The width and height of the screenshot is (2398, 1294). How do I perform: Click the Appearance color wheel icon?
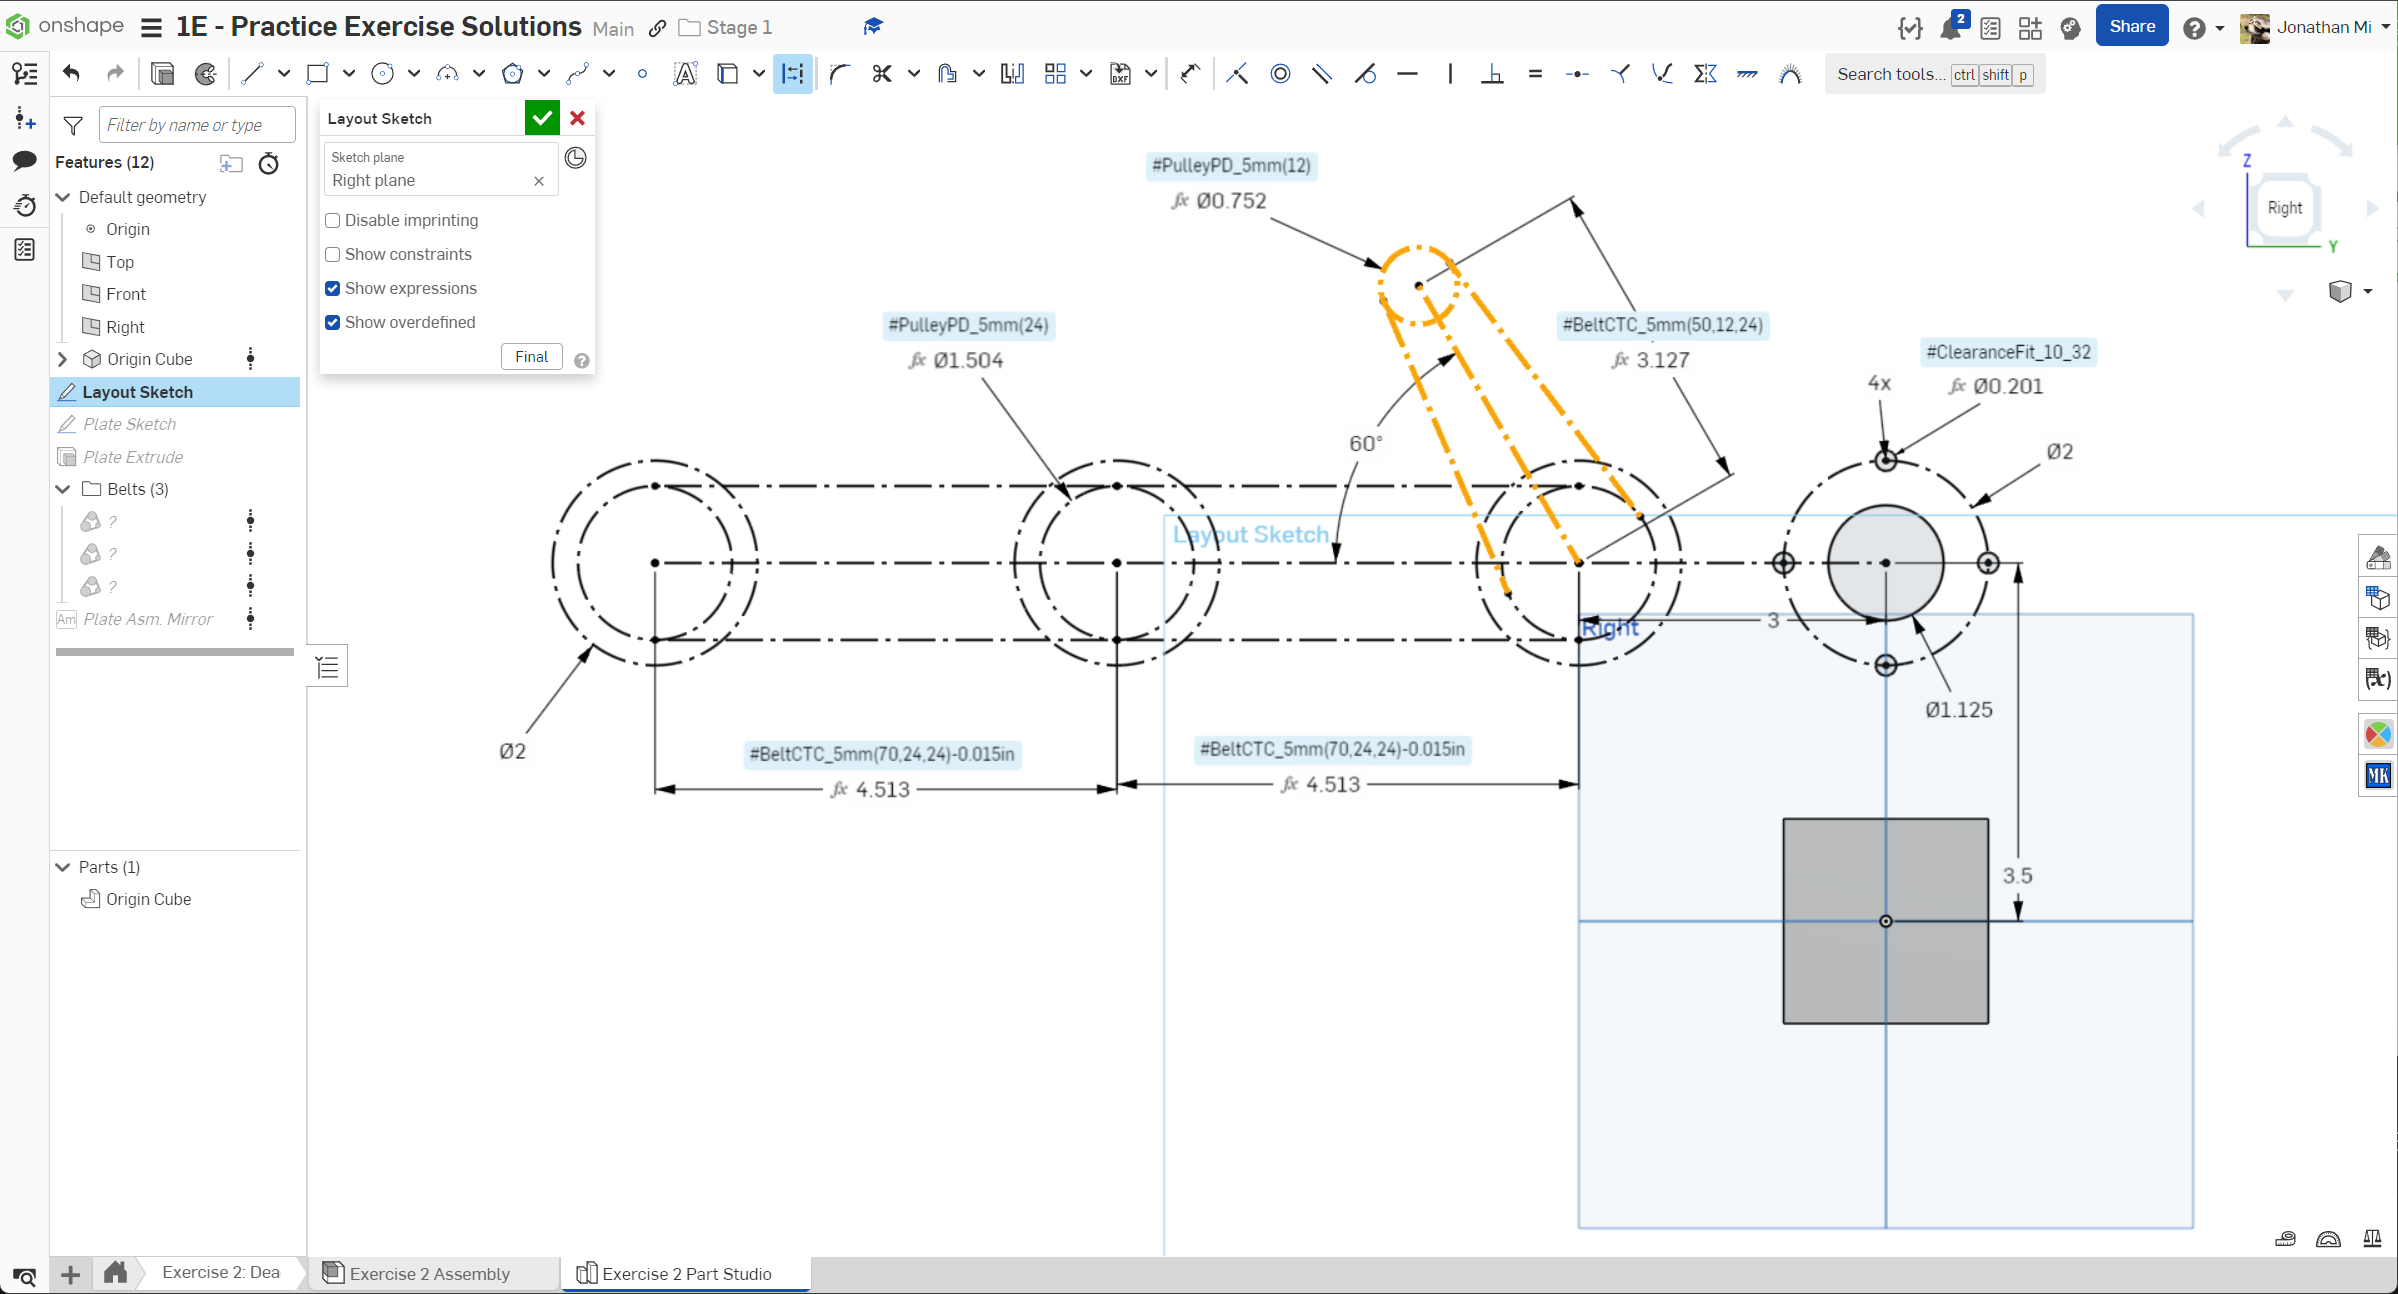[x=2378, y=735]
